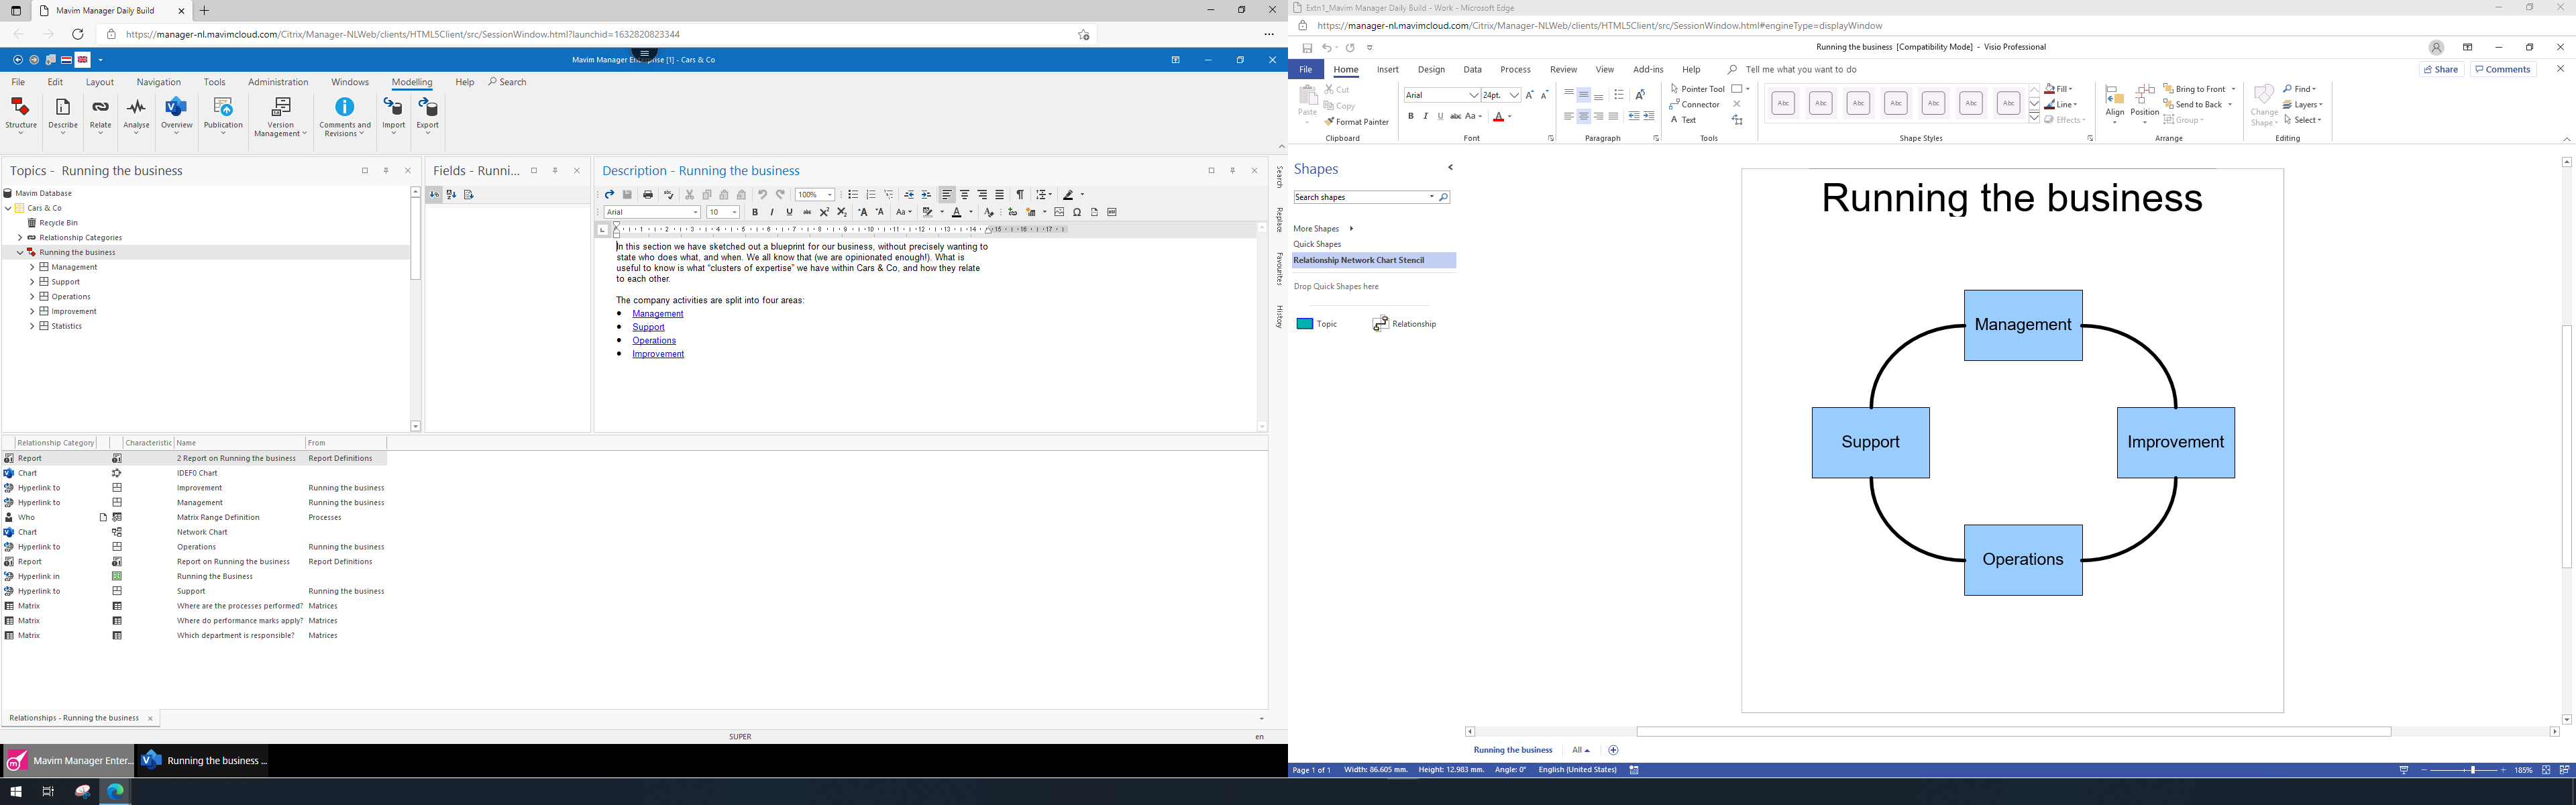2576x805 pixels.
Task: Open the Fill dropdown in Visio
Action: point(2059,89)
